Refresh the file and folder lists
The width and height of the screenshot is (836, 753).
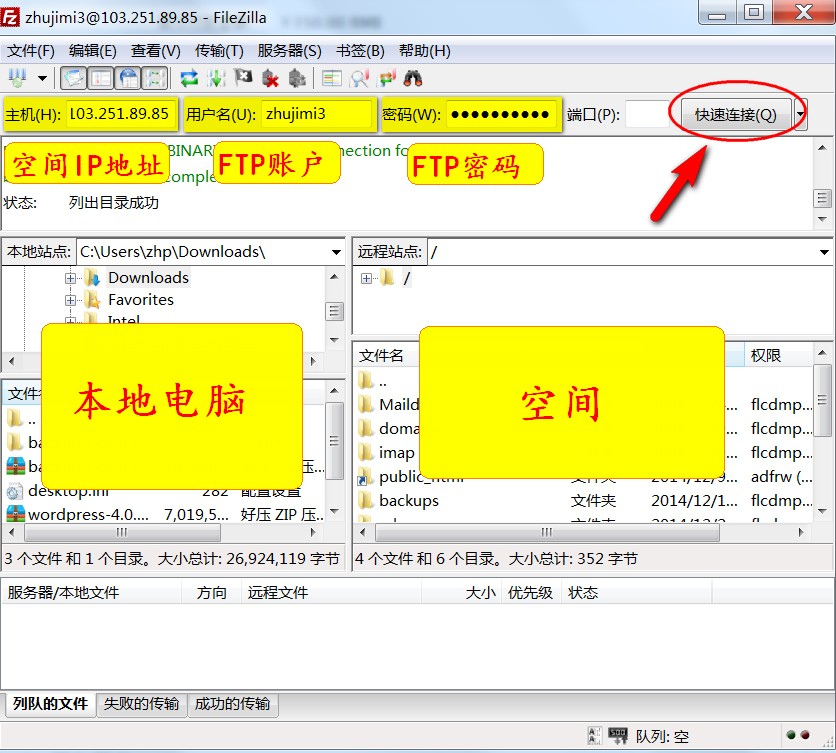coord(189,78)
